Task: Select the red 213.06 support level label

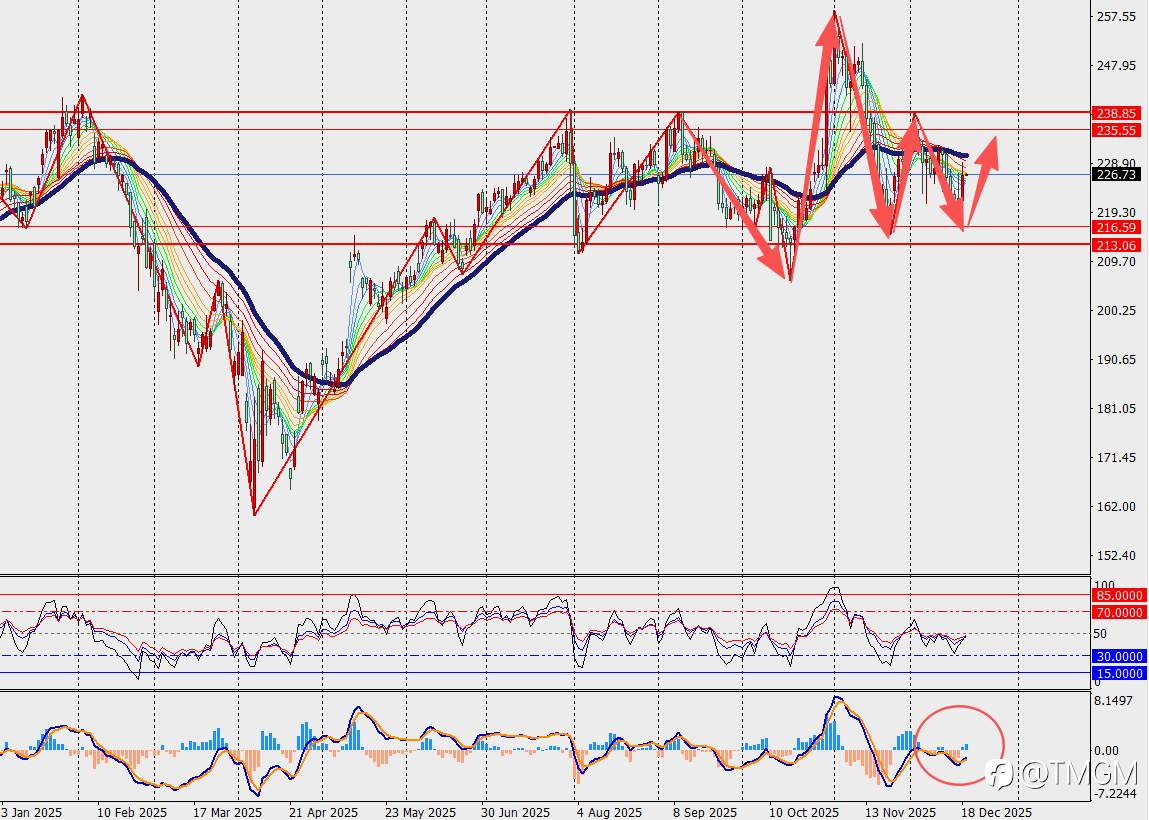Action: 1116,245
